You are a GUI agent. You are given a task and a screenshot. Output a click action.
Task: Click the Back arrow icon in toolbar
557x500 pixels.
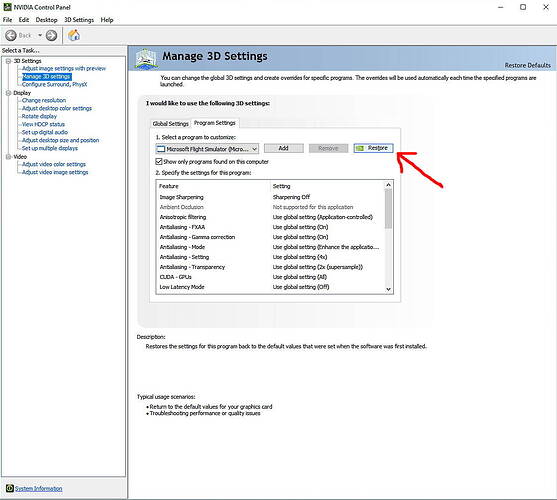click(x=11, y=35)
